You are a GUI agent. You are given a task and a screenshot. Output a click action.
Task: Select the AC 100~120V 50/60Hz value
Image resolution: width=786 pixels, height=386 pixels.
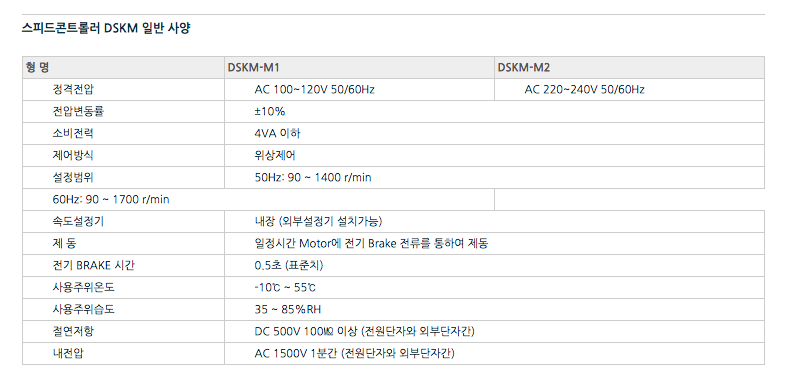tap(314, 90)
